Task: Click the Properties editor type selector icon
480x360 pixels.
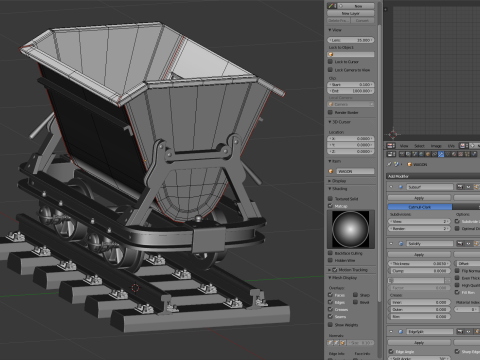Action: click(x=391, y=154)
